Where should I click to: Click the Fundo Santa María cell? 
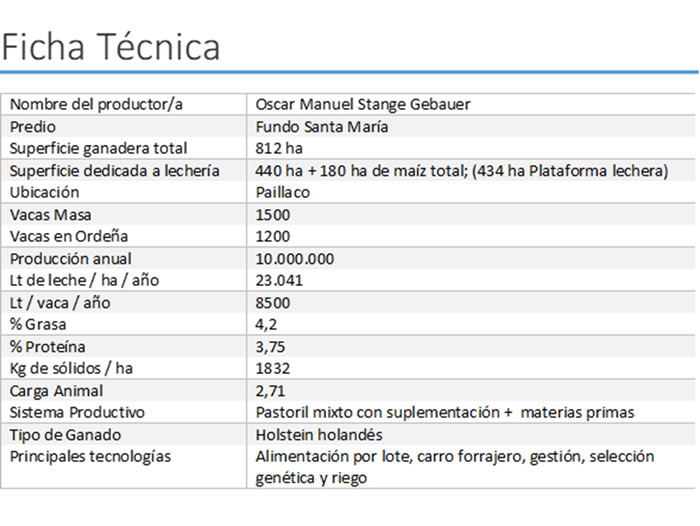coord(322,127)
